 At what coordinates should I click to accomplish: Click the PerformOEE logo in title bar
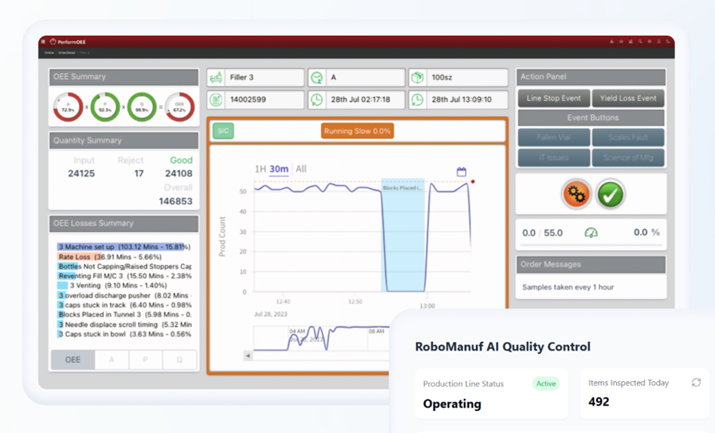click(x=61, y=43)
